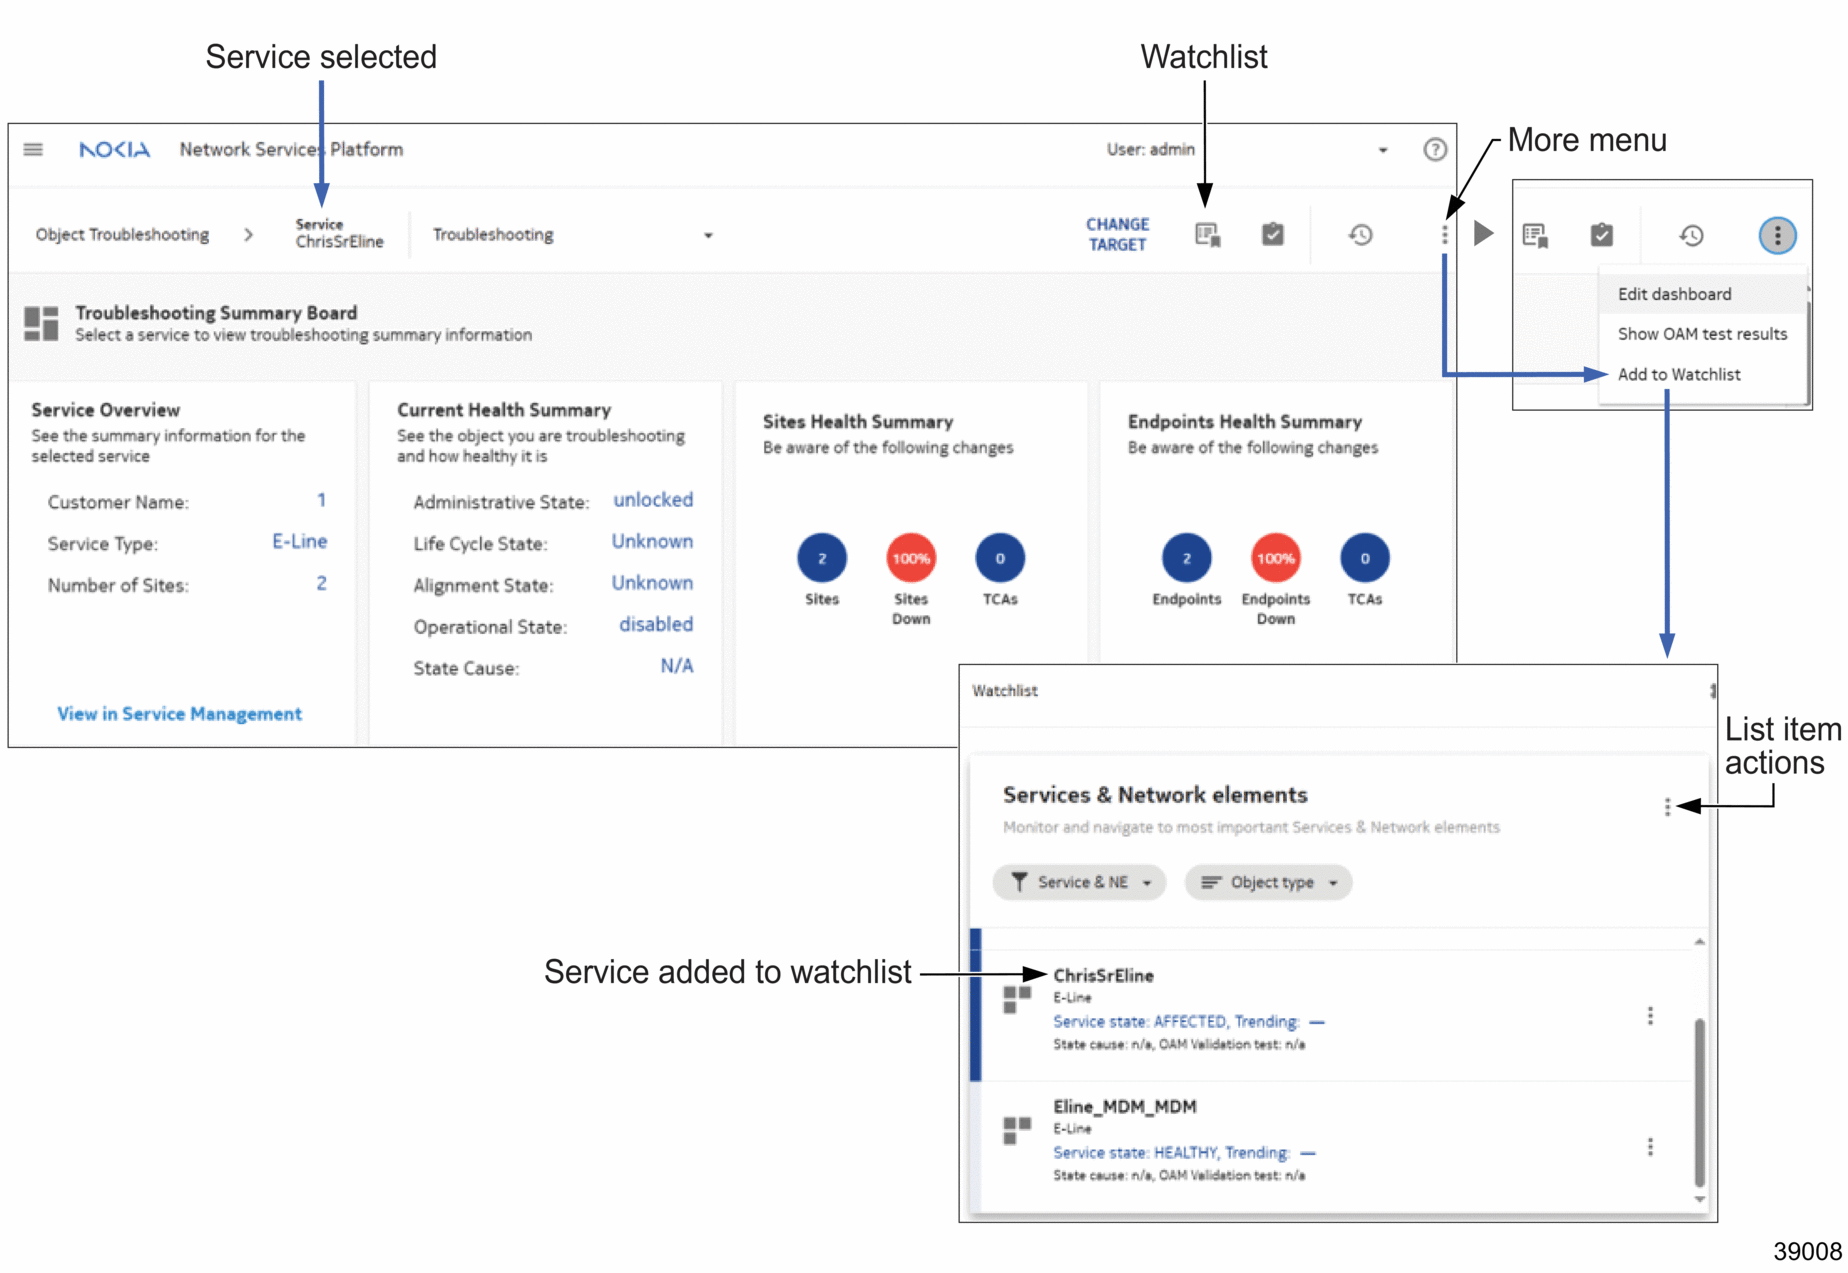Open the Troubleshooting view dropdown
The height and width of the screenshot is (1273, 1848).
click(572, 235)
